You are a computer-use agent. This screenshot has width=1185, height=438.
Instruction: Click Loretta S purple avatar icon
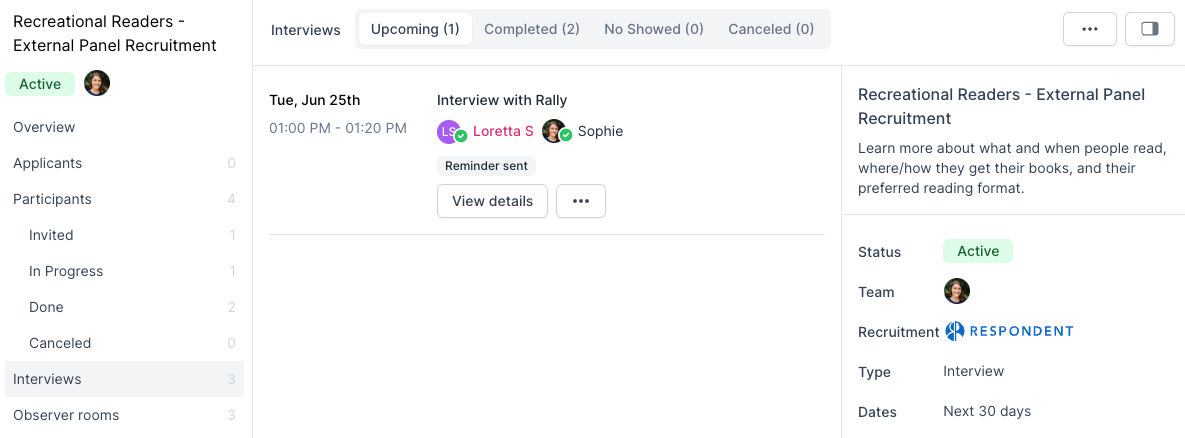(450, 131)
